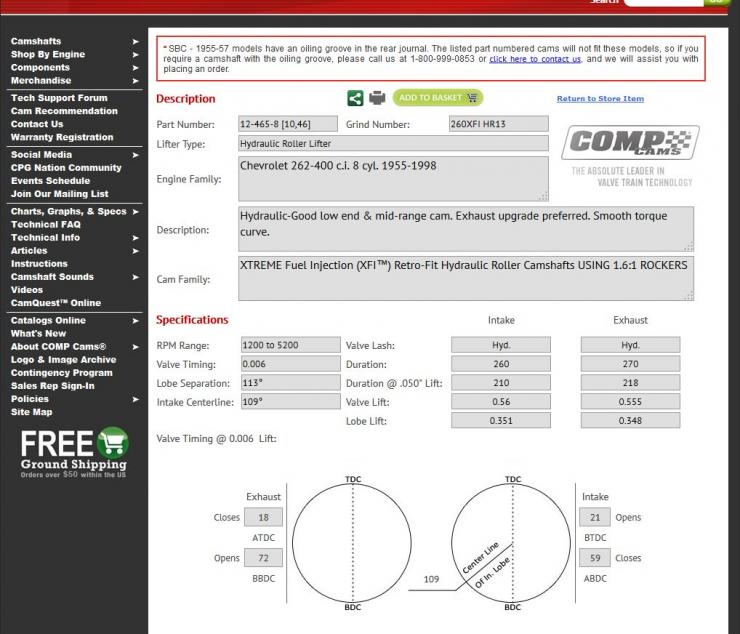The image size is (740, 634).
Task: Click the Intake Centerline field
Action: [291, 402]
